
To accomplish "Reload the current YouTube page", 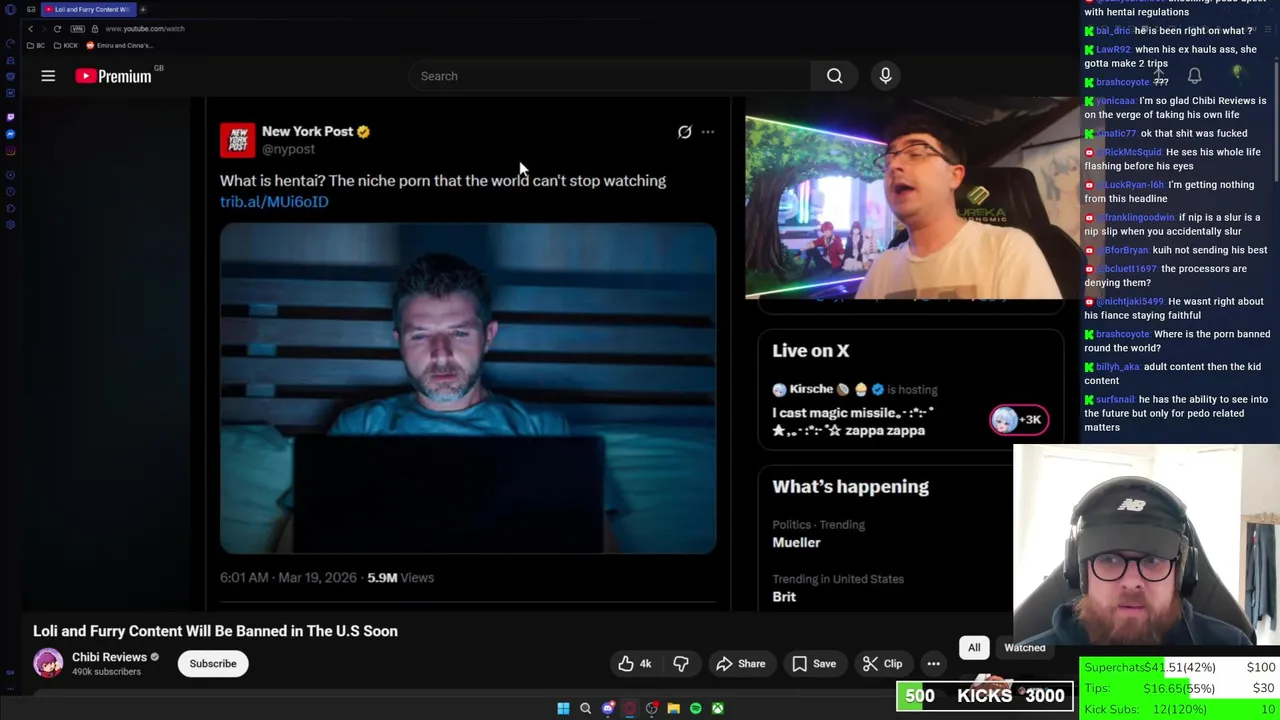I will (x=57, y=29).
